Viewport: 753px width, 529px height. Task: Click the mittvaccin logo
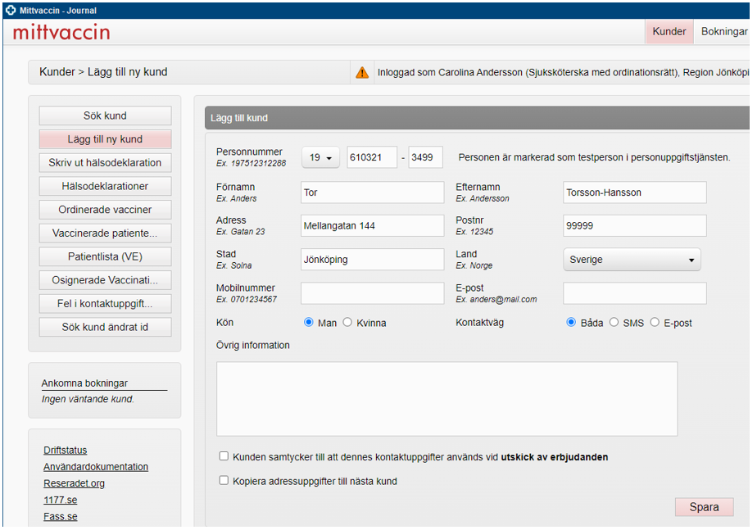pyautogui.click(x=62, y=32)
